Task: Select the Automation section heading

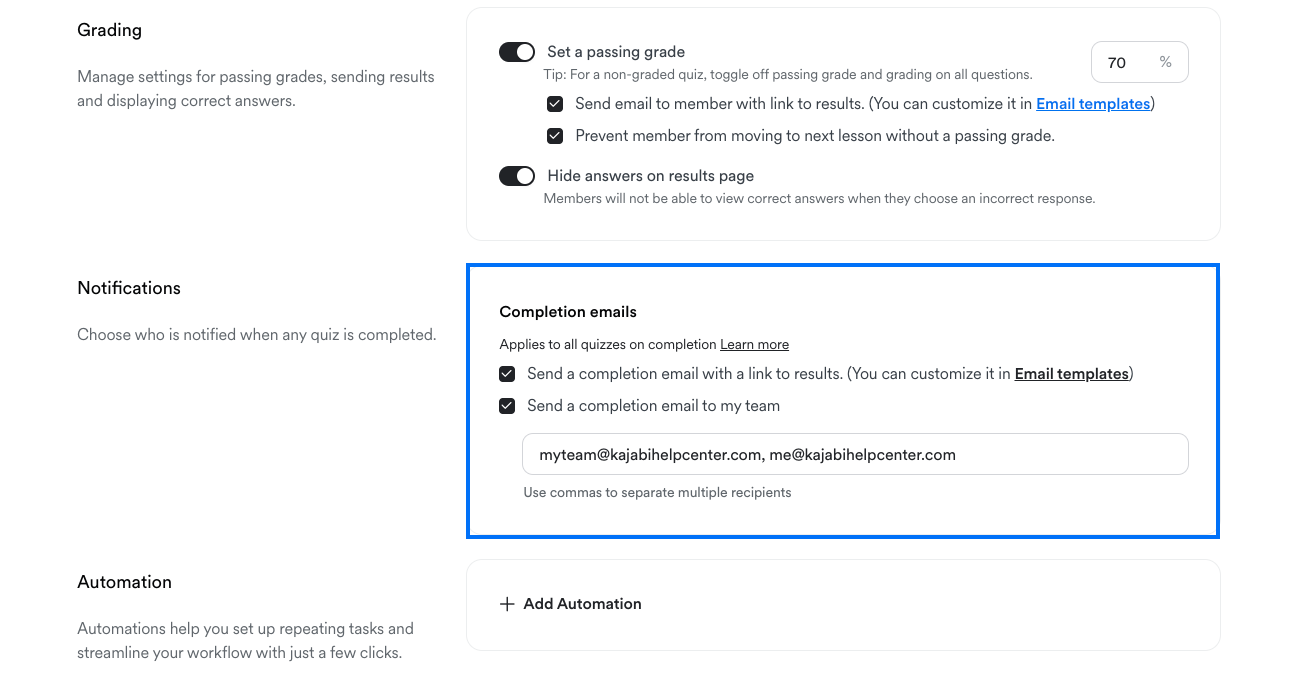Action: pos(125,582)
